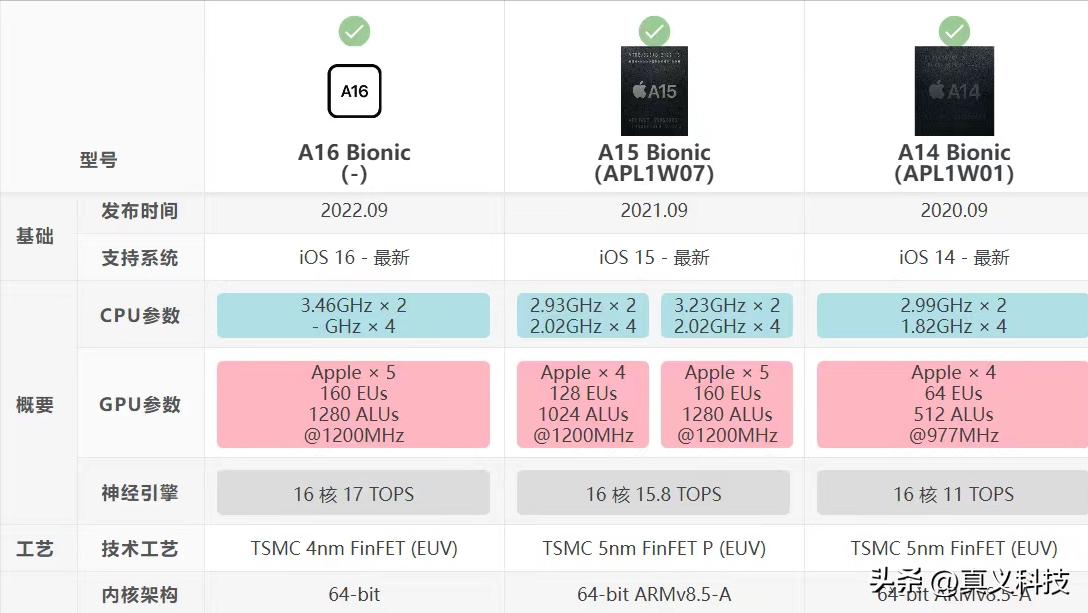Click the 基础 category label
Image resolution: width=1088 pixels, height=613 pixels.
click(35, 237)
